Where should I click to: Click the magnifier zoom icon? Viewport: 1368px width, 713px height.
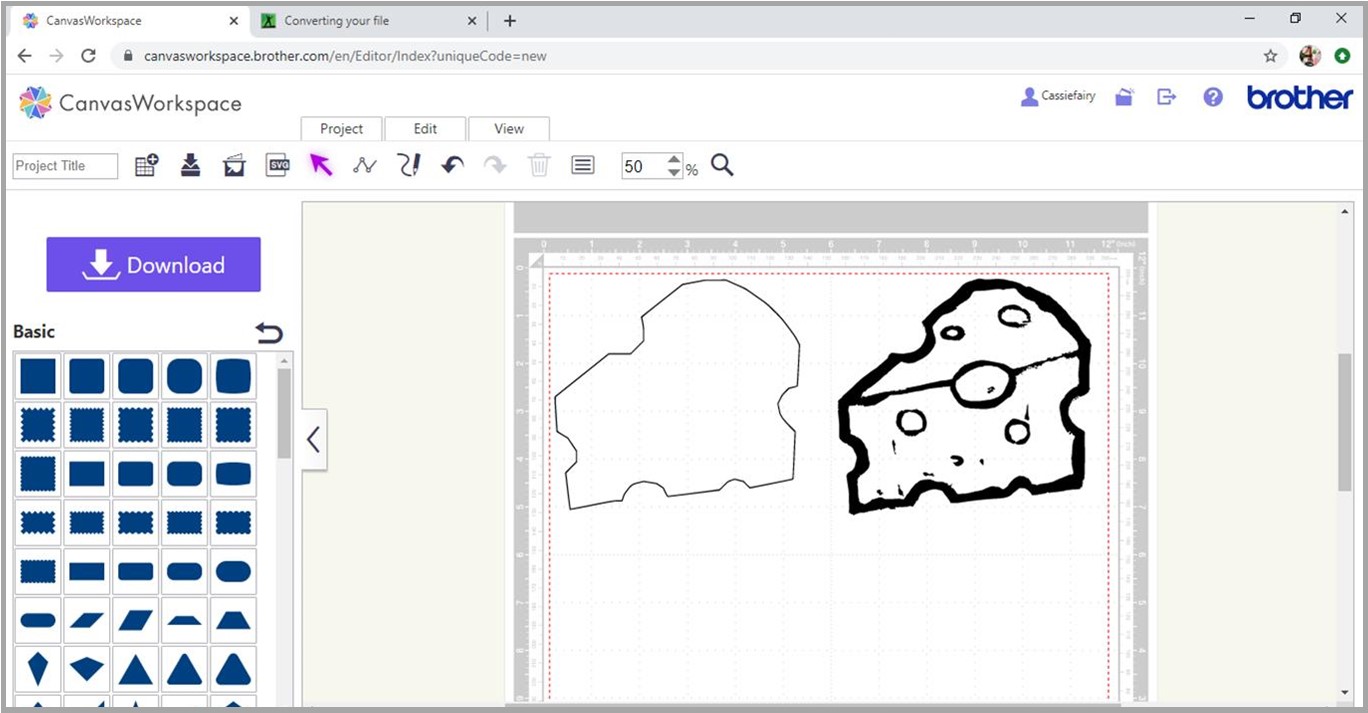pos(722,165)
